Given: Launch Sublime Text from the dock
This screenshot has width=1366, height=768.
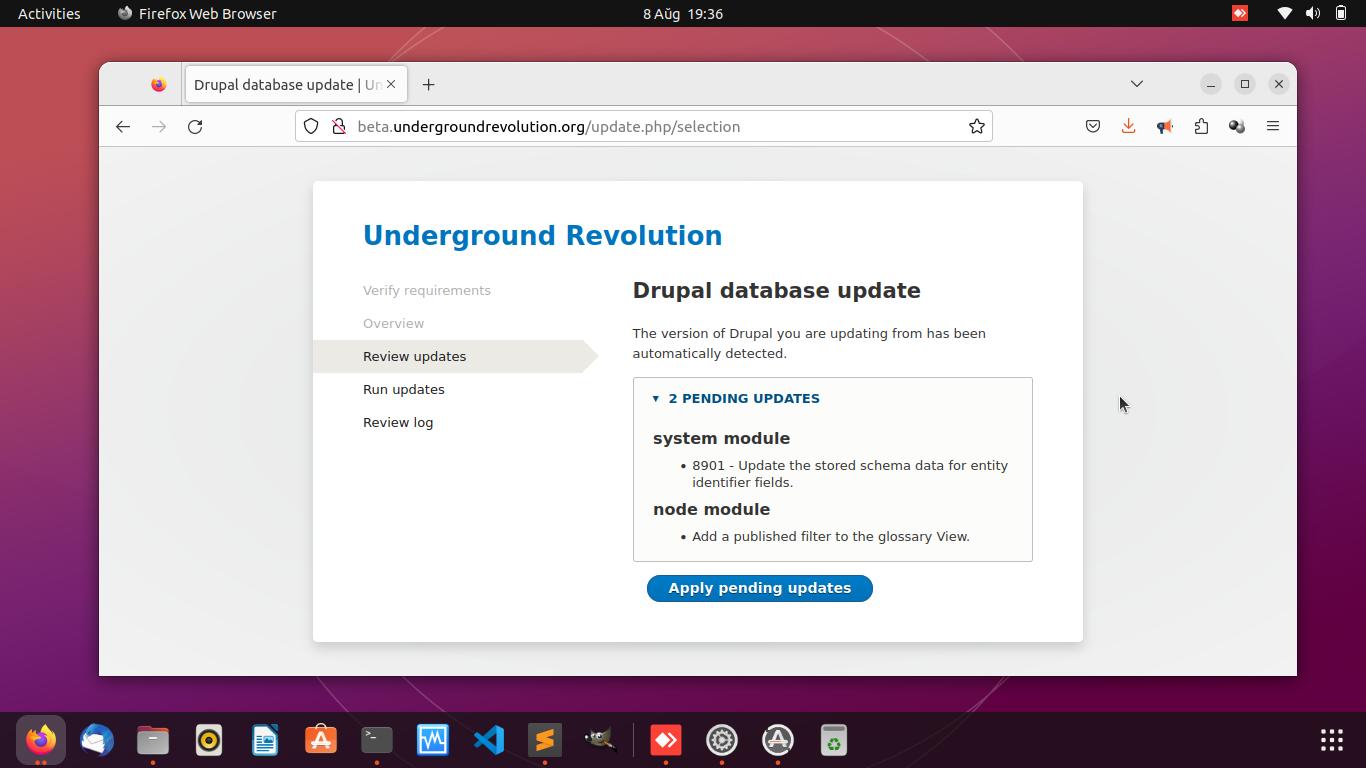Looking at the screenshot, I should pyautogui.click(x=545, y=740).
